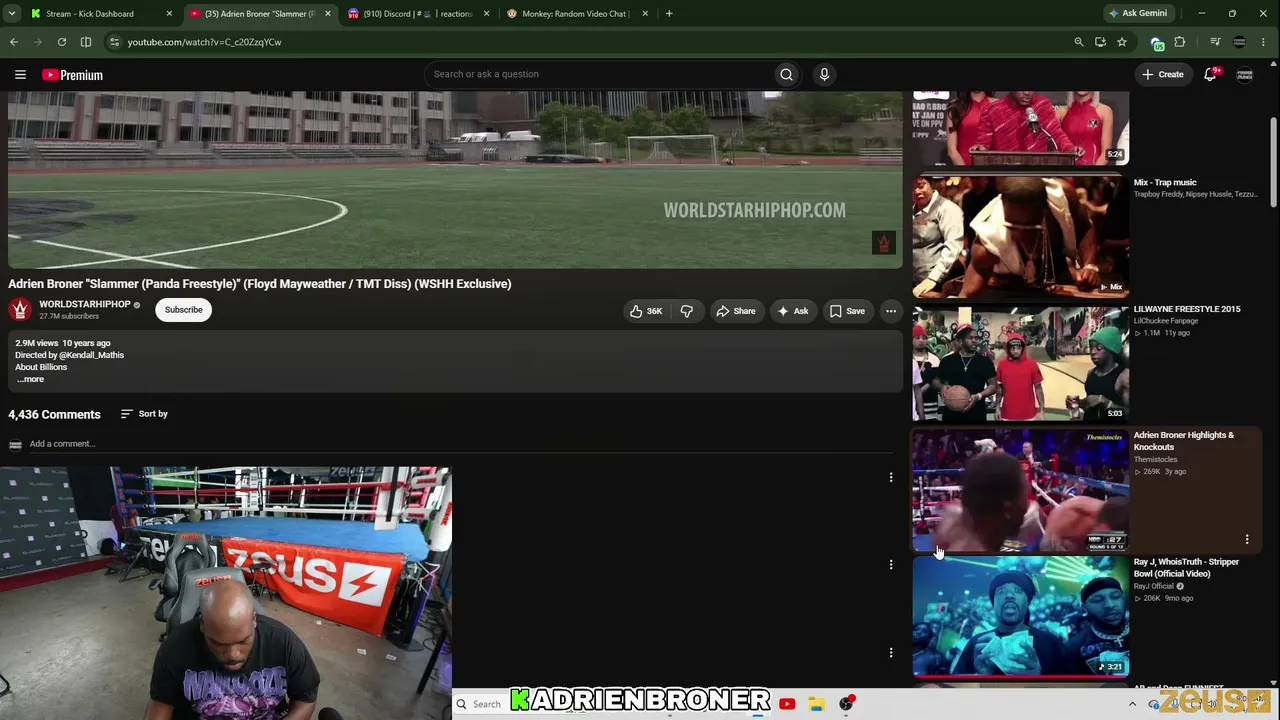Dislike the Adrien Broner video
The height and width of the screenshot is (720, 1280).
point(687,311)
